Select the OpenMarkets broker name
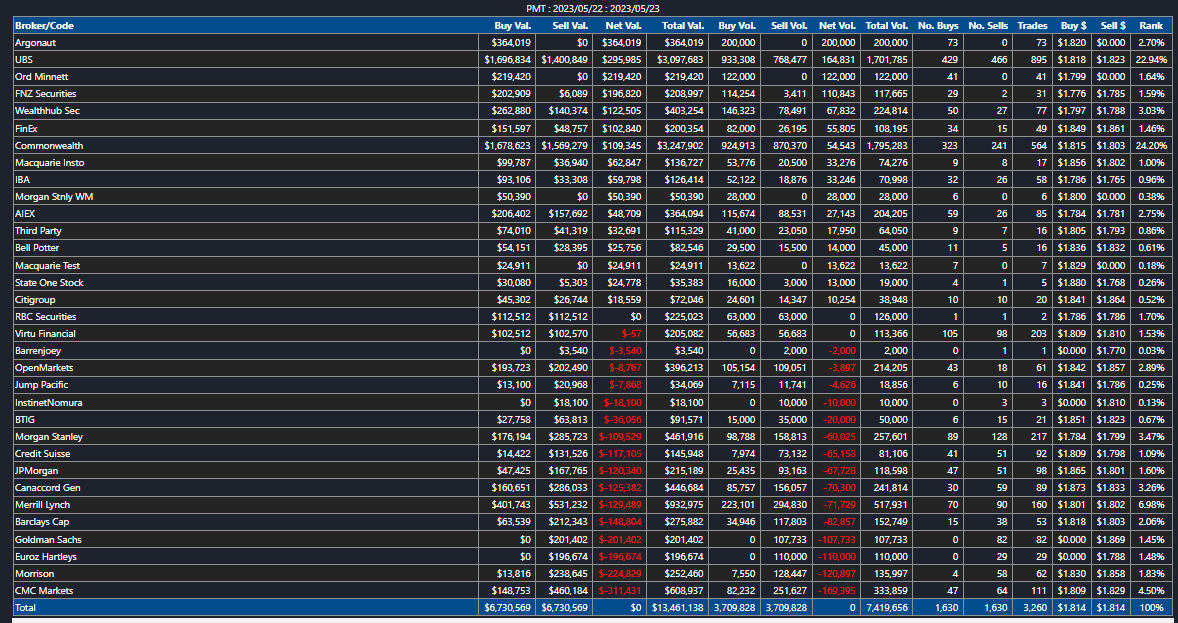The width and height of the screenshot is (1178, 623). 44,367
